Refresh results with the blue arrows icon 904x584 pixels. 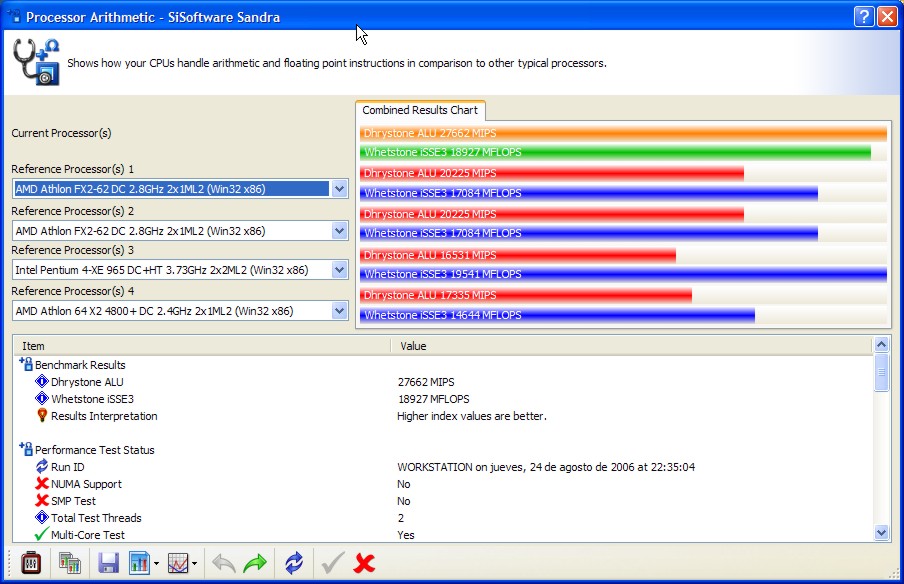[294, 563]
